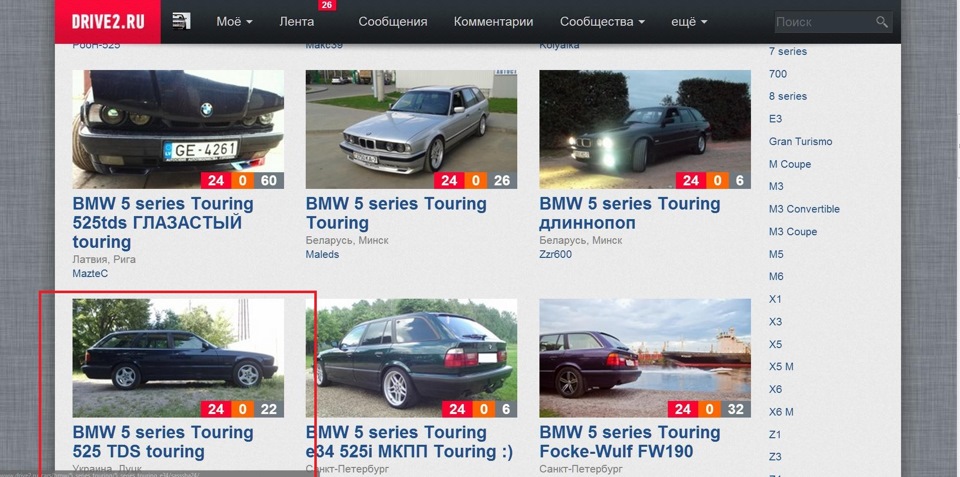Open the Комментарии menu item
This screenshot has height=477, width=960.
(493, 22)
